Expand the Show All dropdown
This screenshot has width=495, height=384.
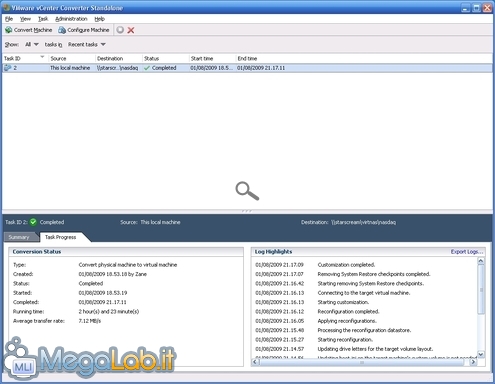[32, 44]
